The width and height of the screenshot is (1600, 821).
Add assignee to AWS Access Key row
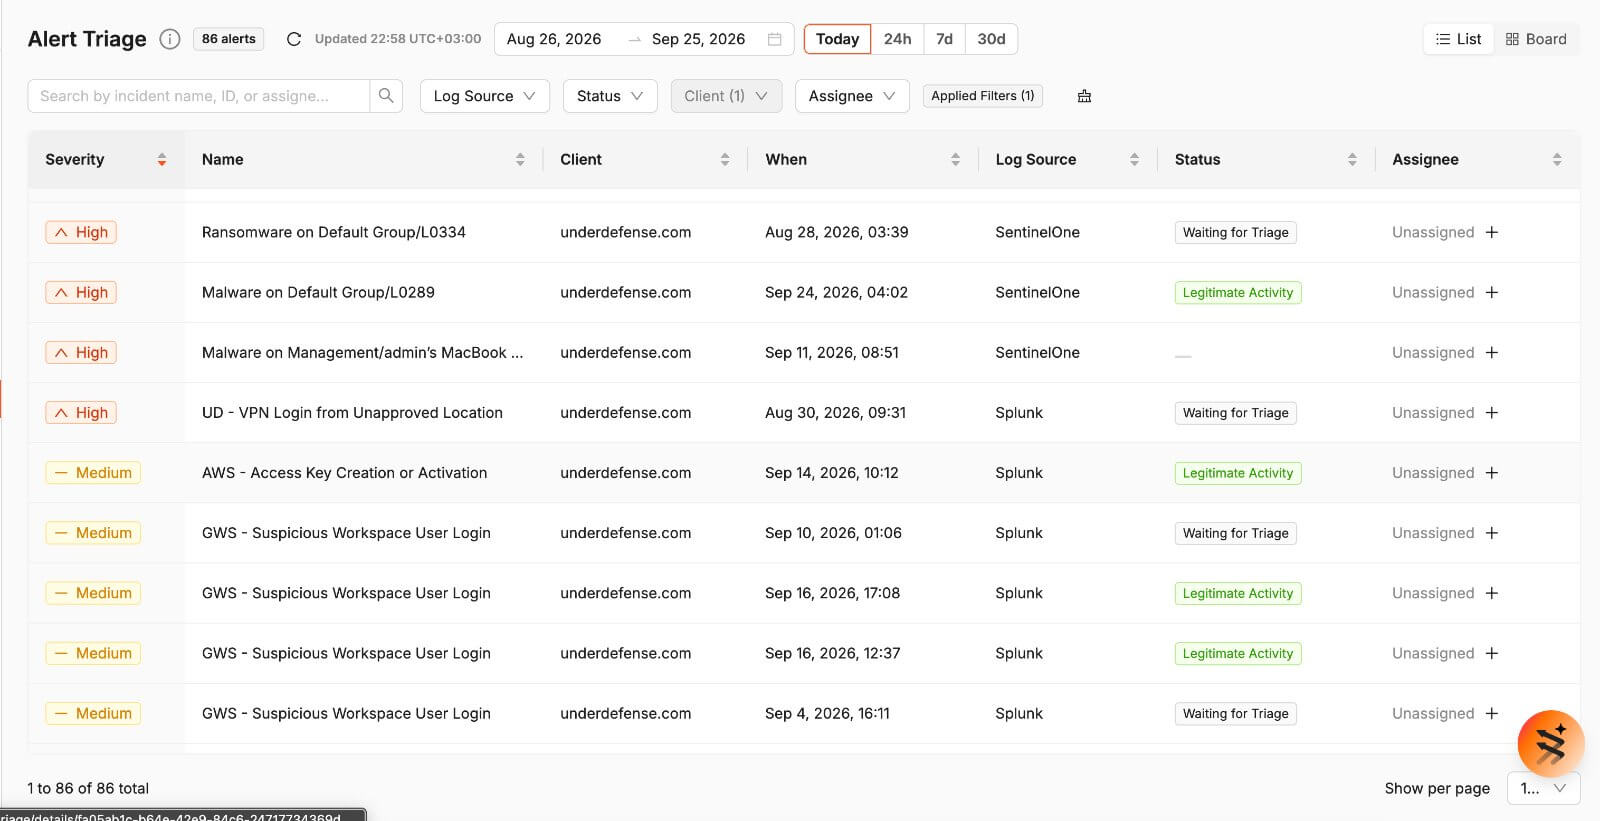tap(1492, 473)
